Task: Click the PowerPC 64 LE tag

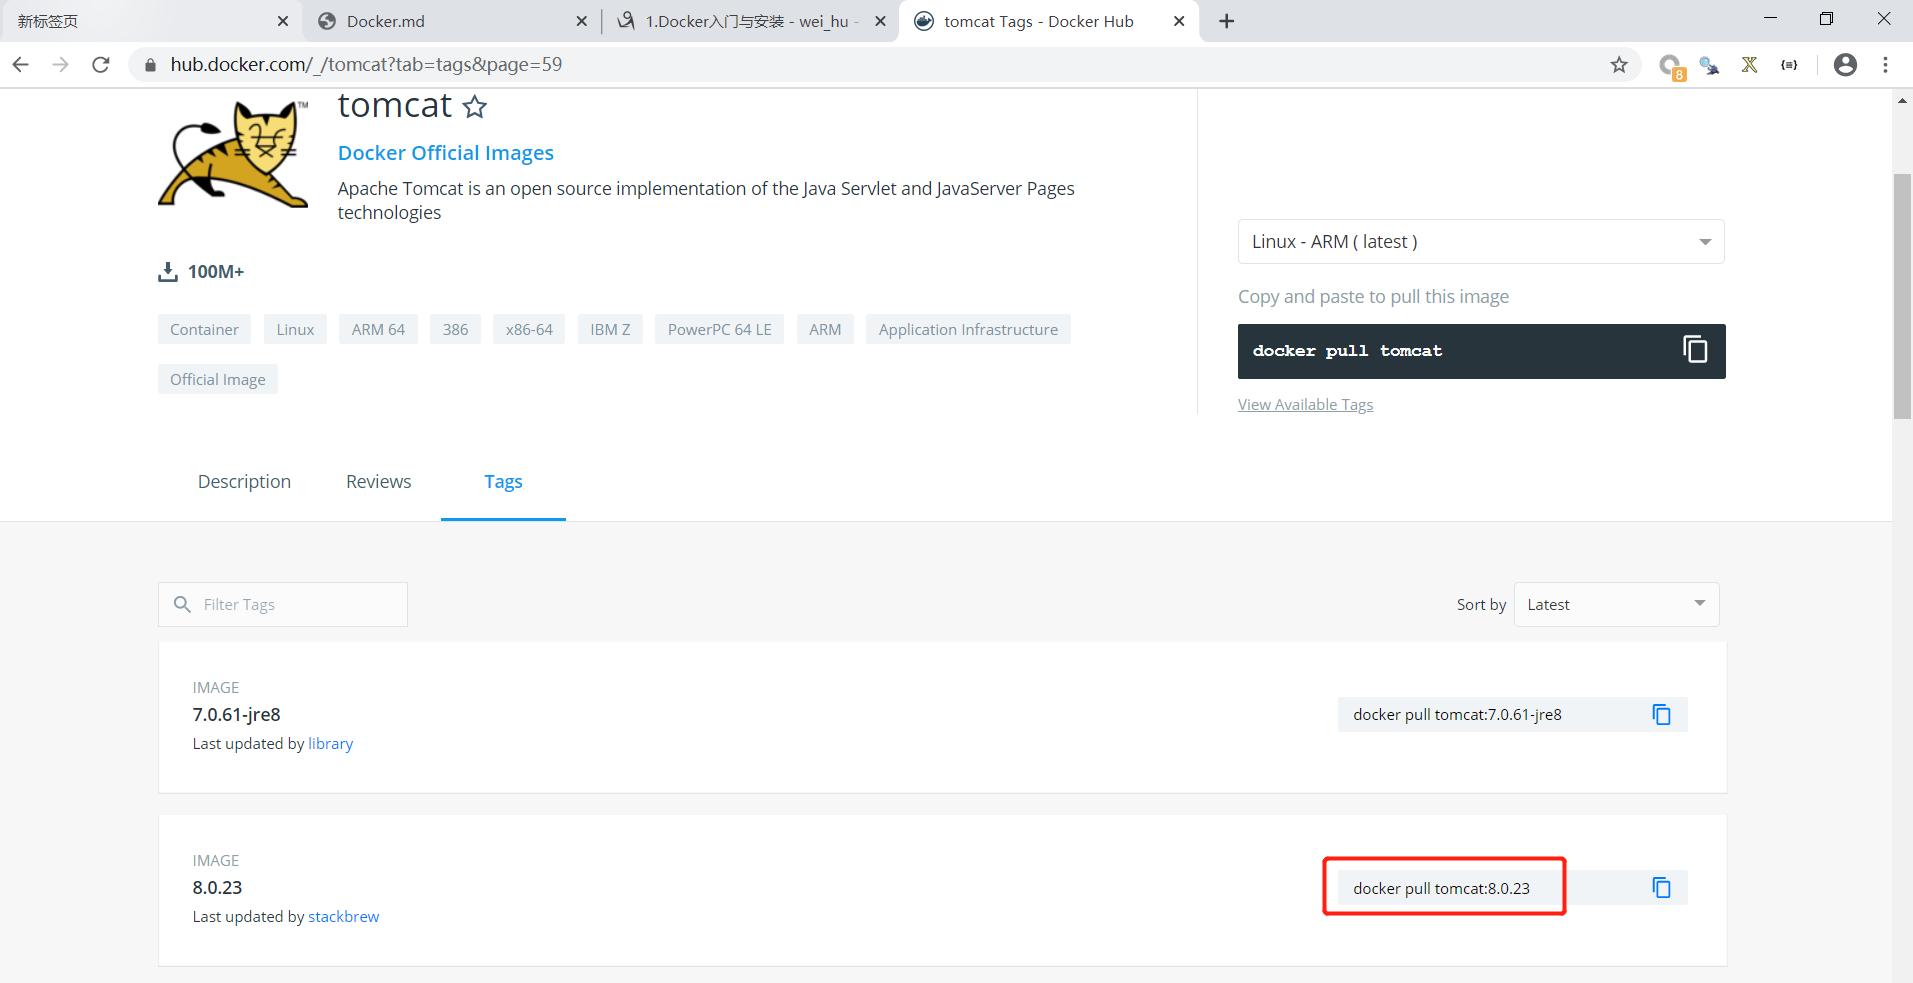Action: coord(720,329)
